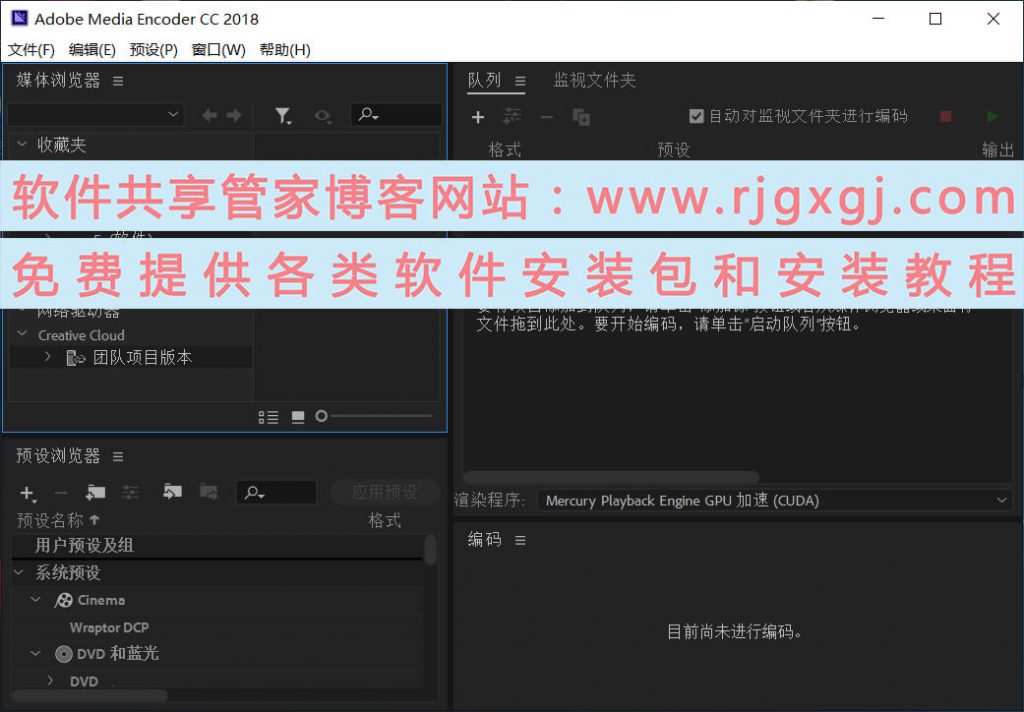Click the 应用预设 button
This screenshot has width=1024, height=712.
pyautogui.click(x=384, y=492)
